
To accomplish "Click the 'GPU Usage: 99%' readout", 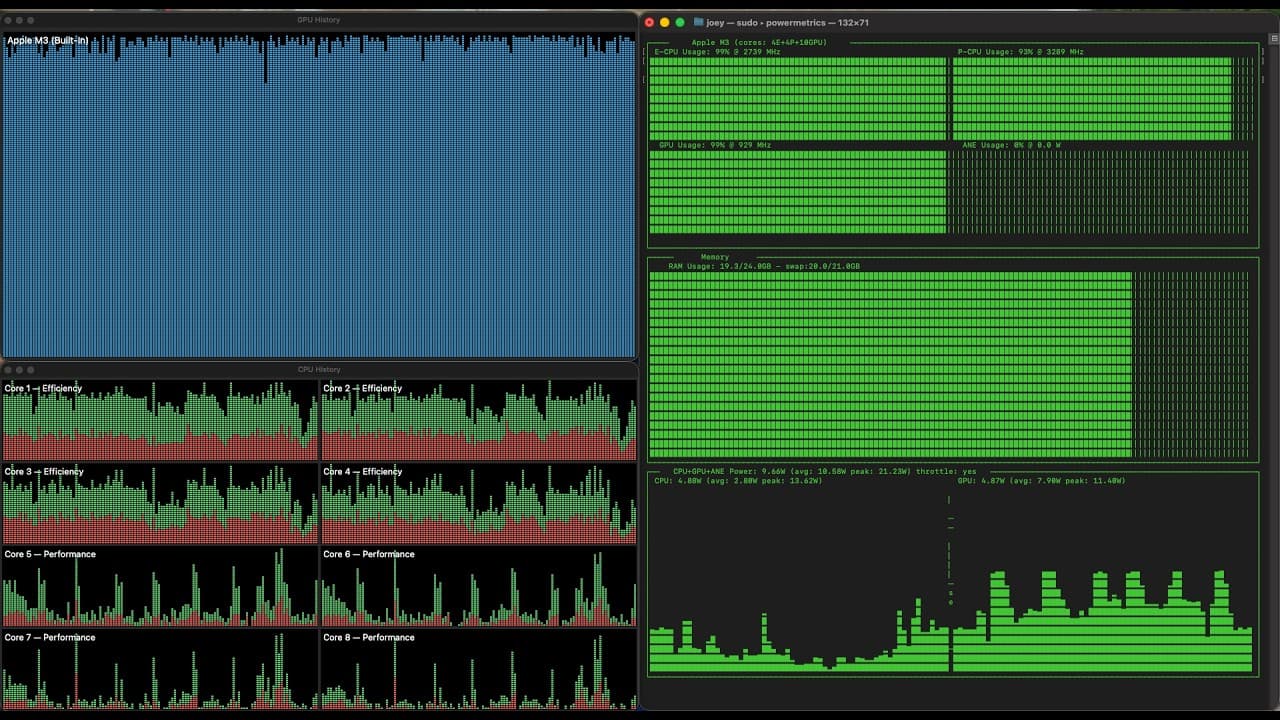I will point(715,145).
